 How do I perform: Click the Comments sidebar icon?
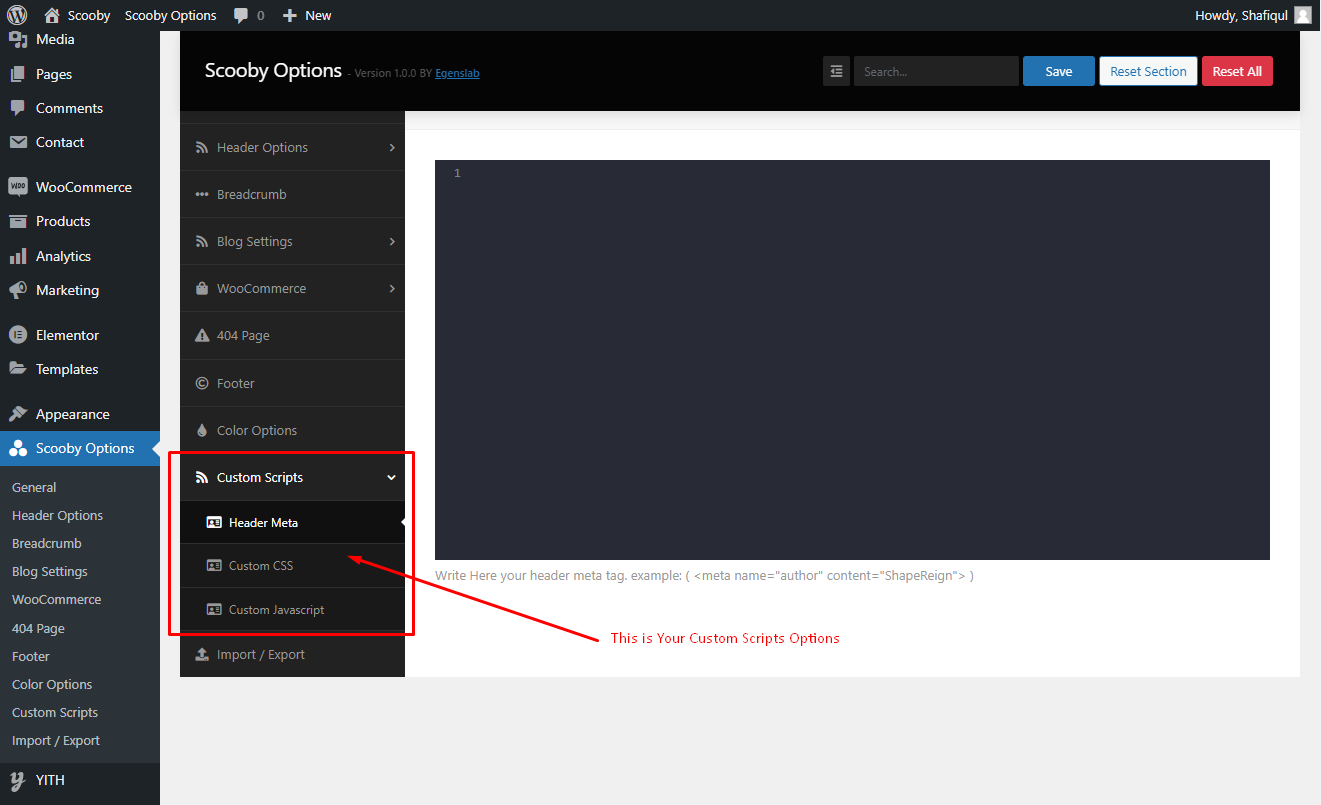tap(18, 108)
